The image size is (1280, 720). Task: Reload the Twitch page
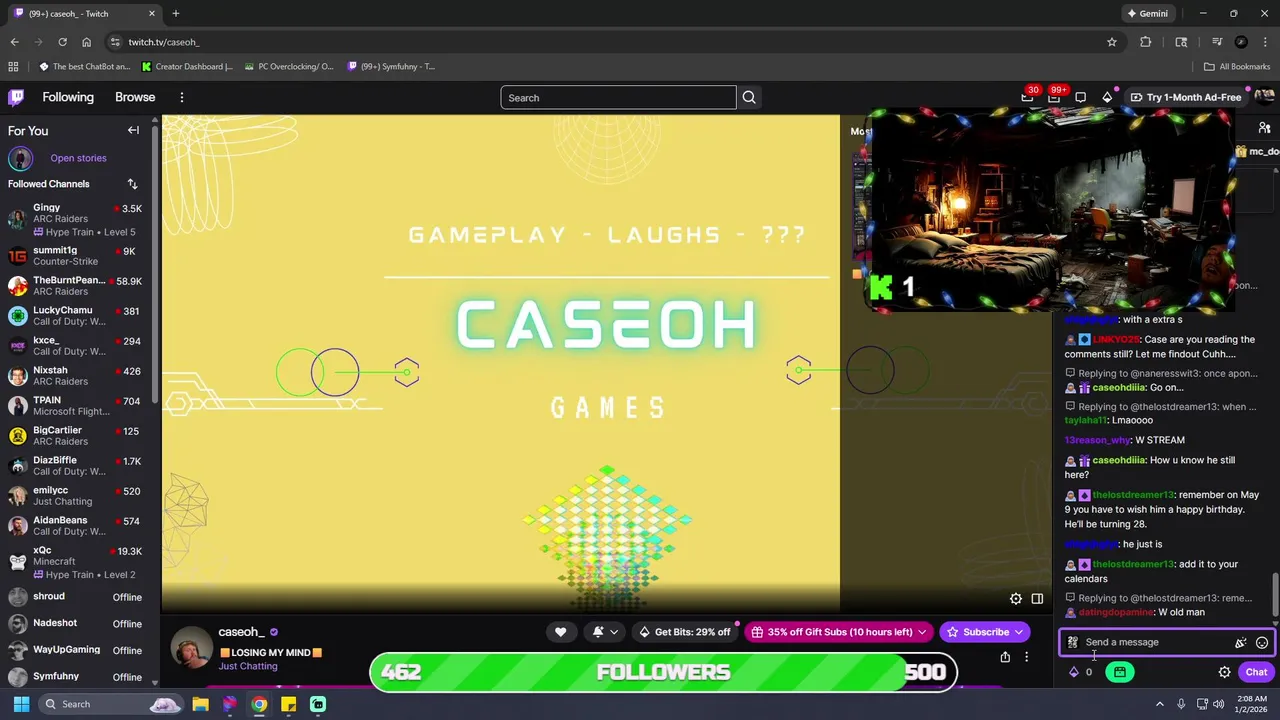pyautogui.click(x=62, y=42)
